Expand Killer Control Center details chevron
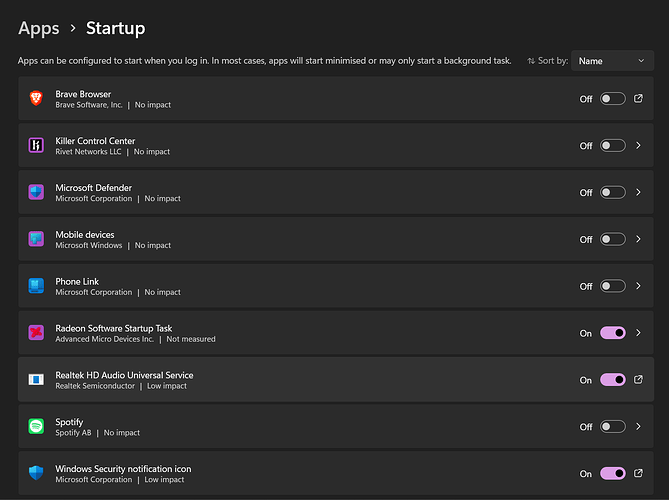Screen dimensions: 669x500 (638, 146)
